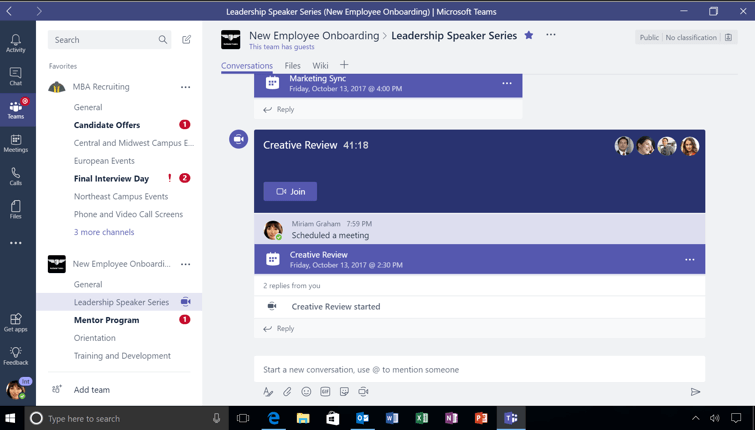Open the Final Interview Day channel
This screenshot has height=430, width=755.
(111, 179)
